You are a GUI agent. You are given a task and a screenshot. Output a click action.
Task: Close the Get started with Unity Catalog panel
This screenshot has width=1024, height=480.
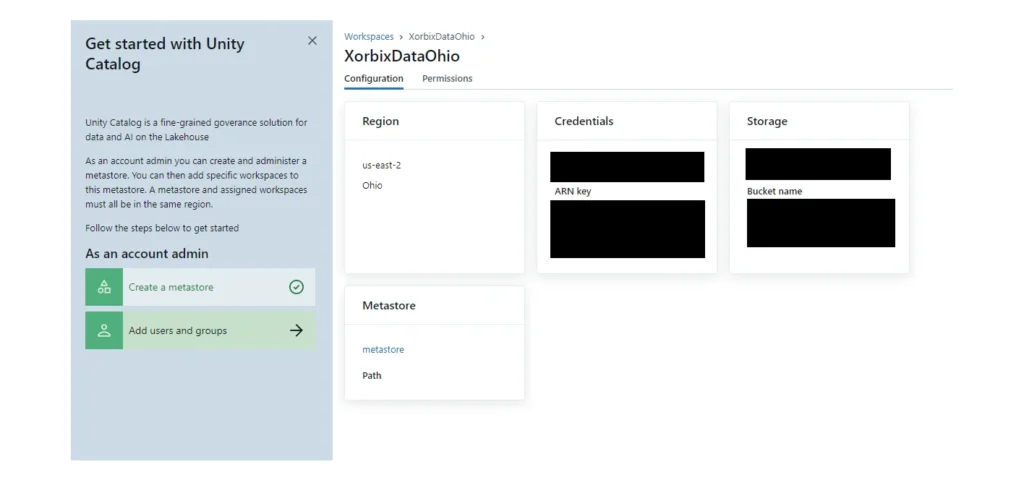[x=312, y=40]
